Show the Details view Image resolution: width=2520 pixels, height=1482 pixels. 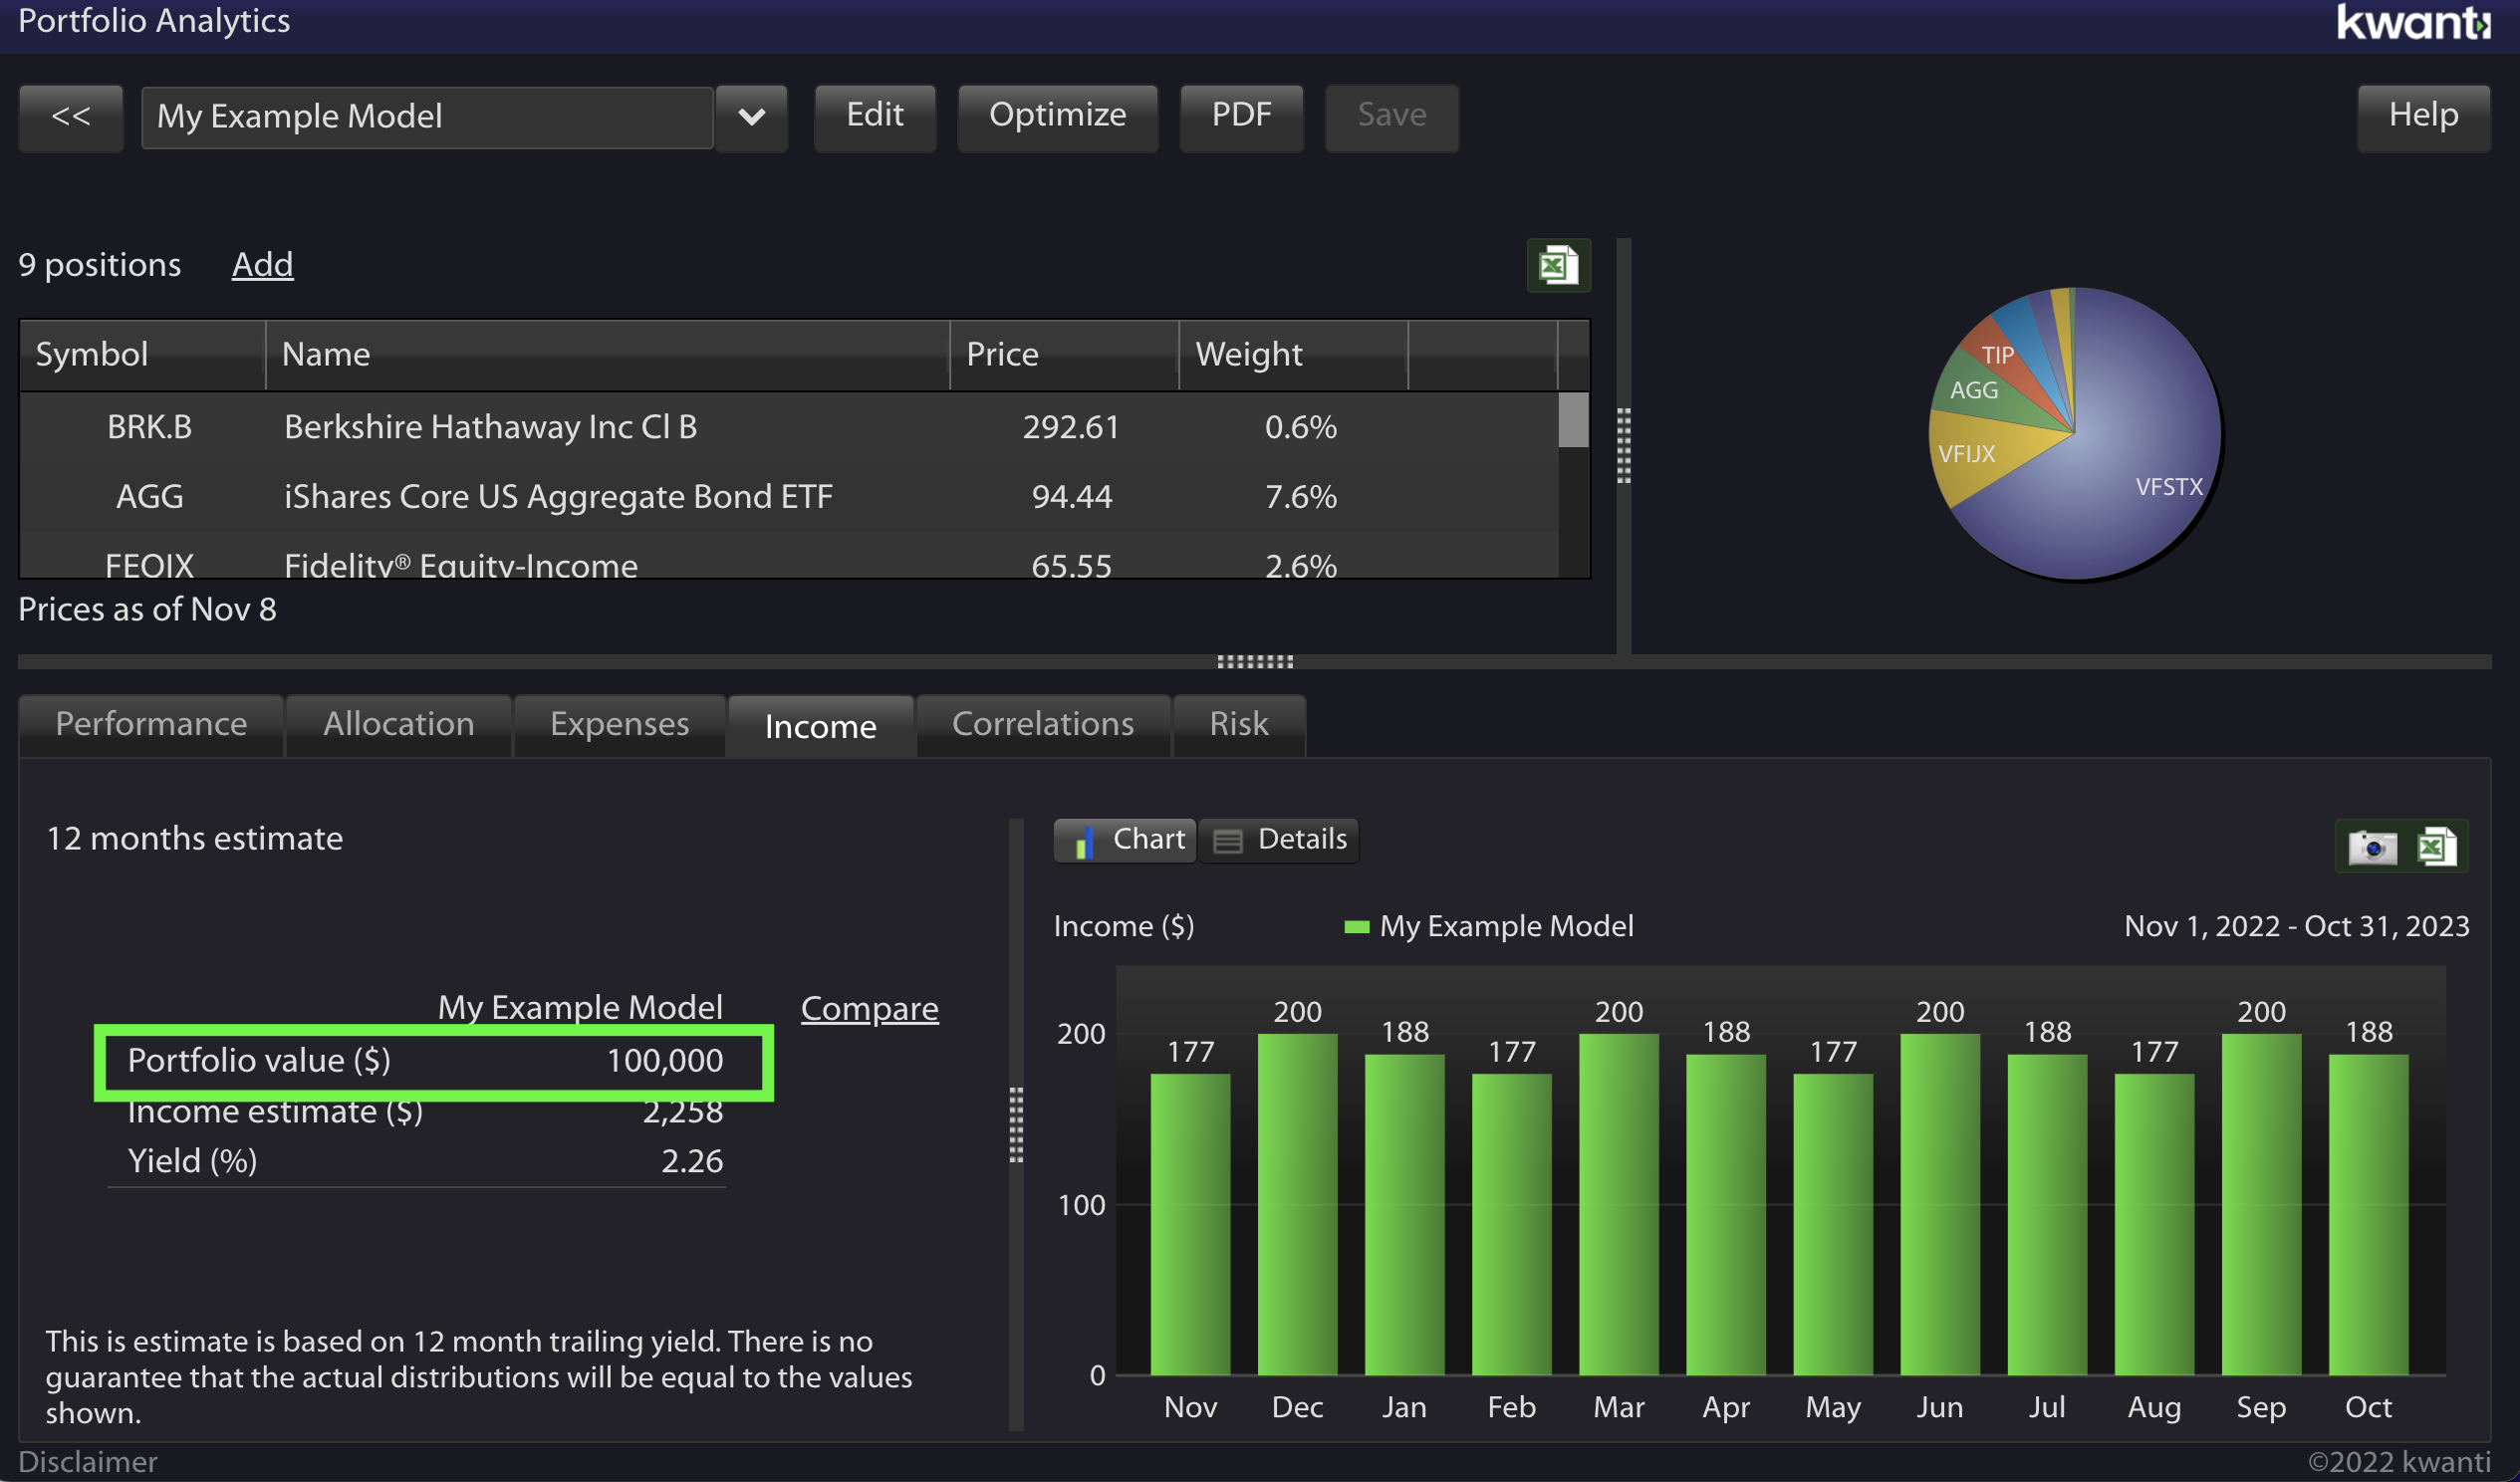1278,840
